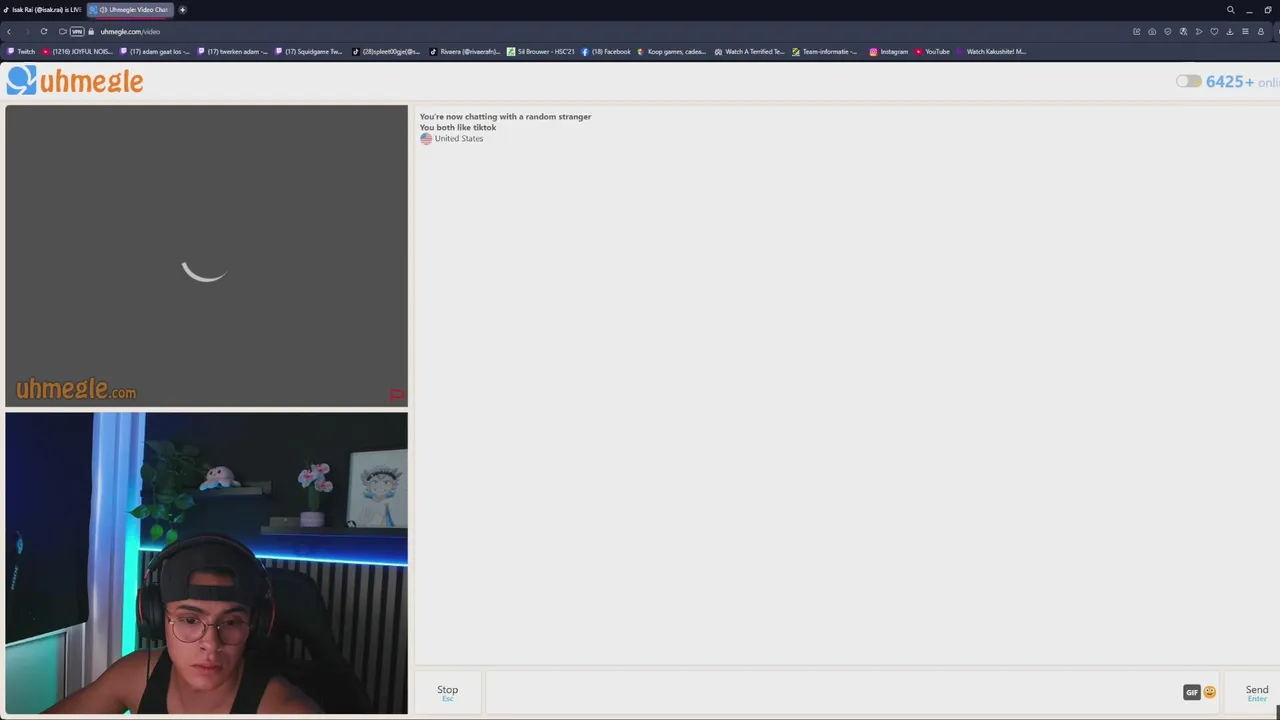The height and width of the screenshot is (720, 1280).
Task: Click the play/send flow toolbar icon
Action: [x=1199, y=32]
